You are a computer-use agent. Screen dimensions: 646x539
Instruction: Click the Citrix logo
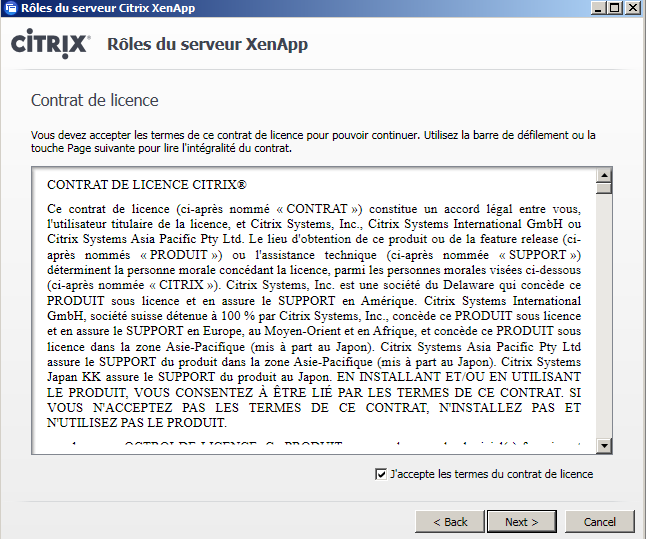tap(50, 43)
